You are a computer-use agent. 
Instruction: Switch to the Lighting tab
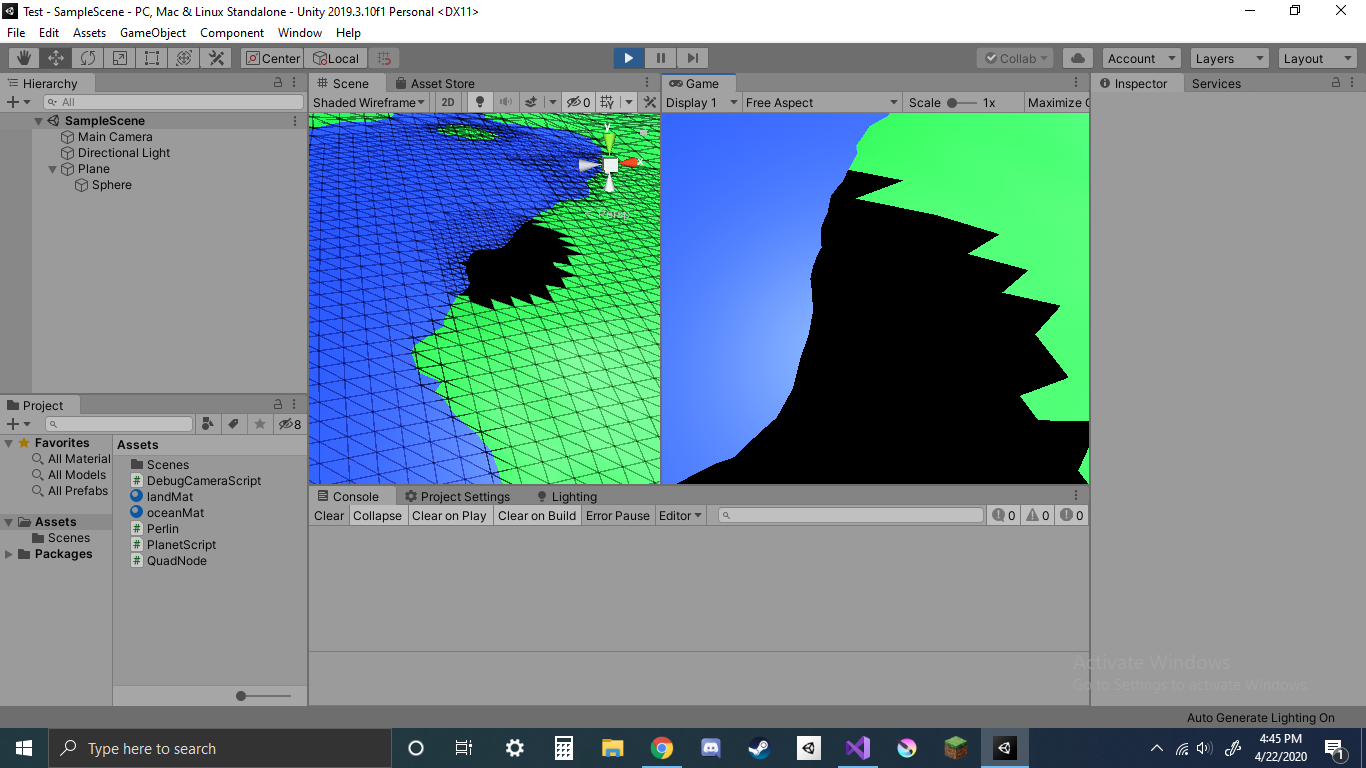(x=567, y=496)
